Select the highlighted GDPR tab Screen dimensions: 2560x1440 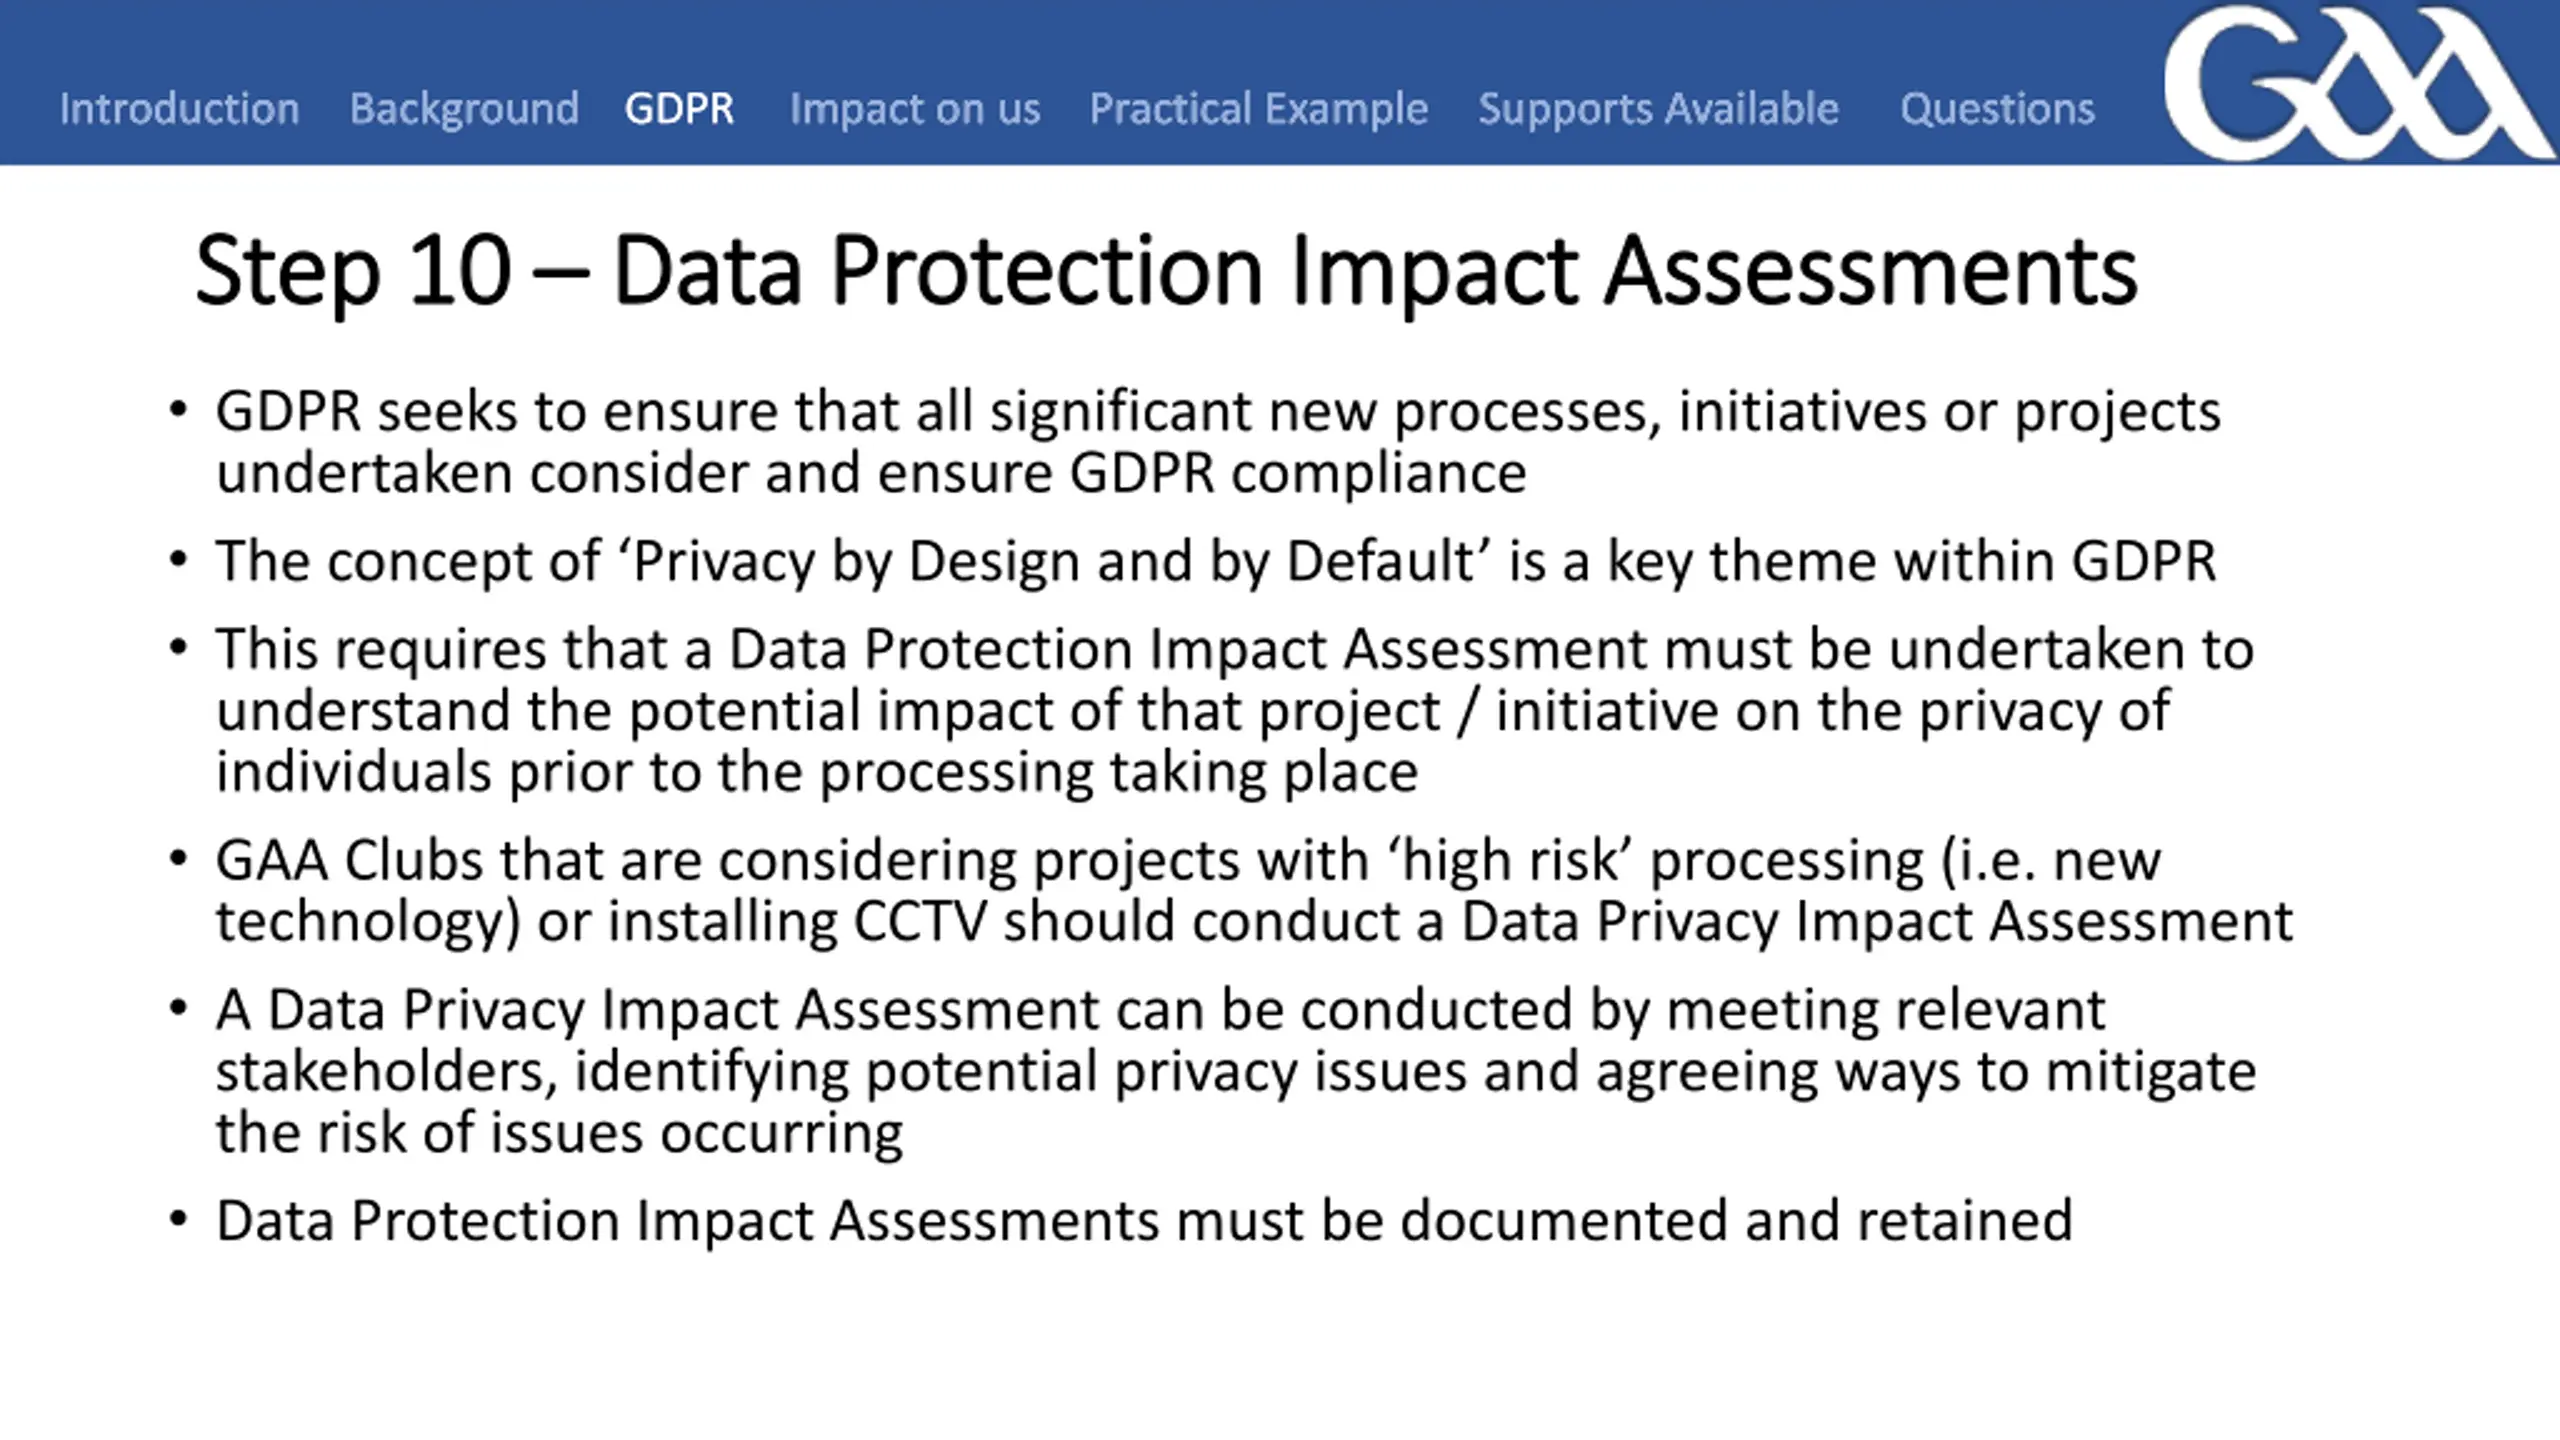click(x=679, y=108)
